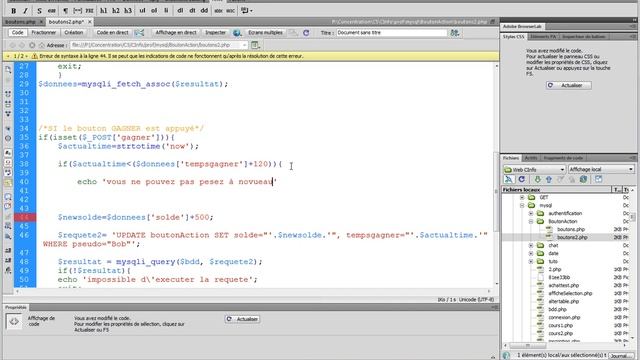Collapse the mysql folder

(522, 205)
